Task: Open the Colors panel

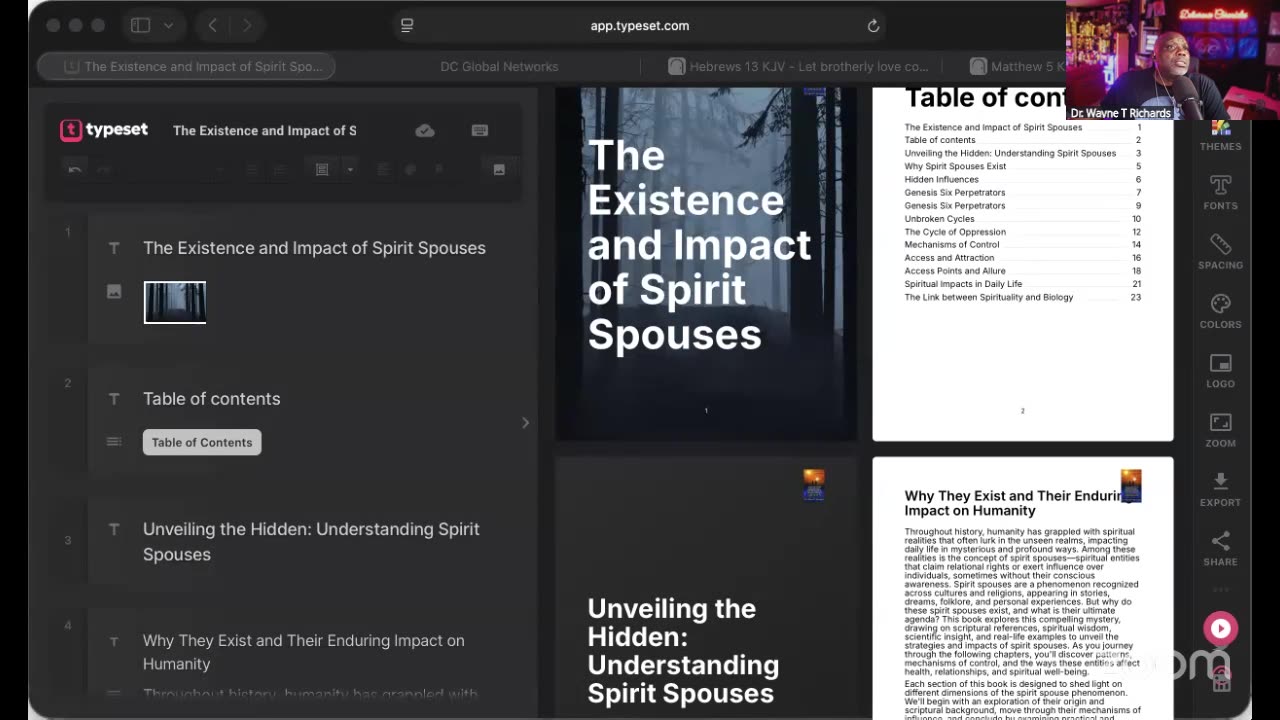Action: pyautogui.click(x=1220, y=311)
